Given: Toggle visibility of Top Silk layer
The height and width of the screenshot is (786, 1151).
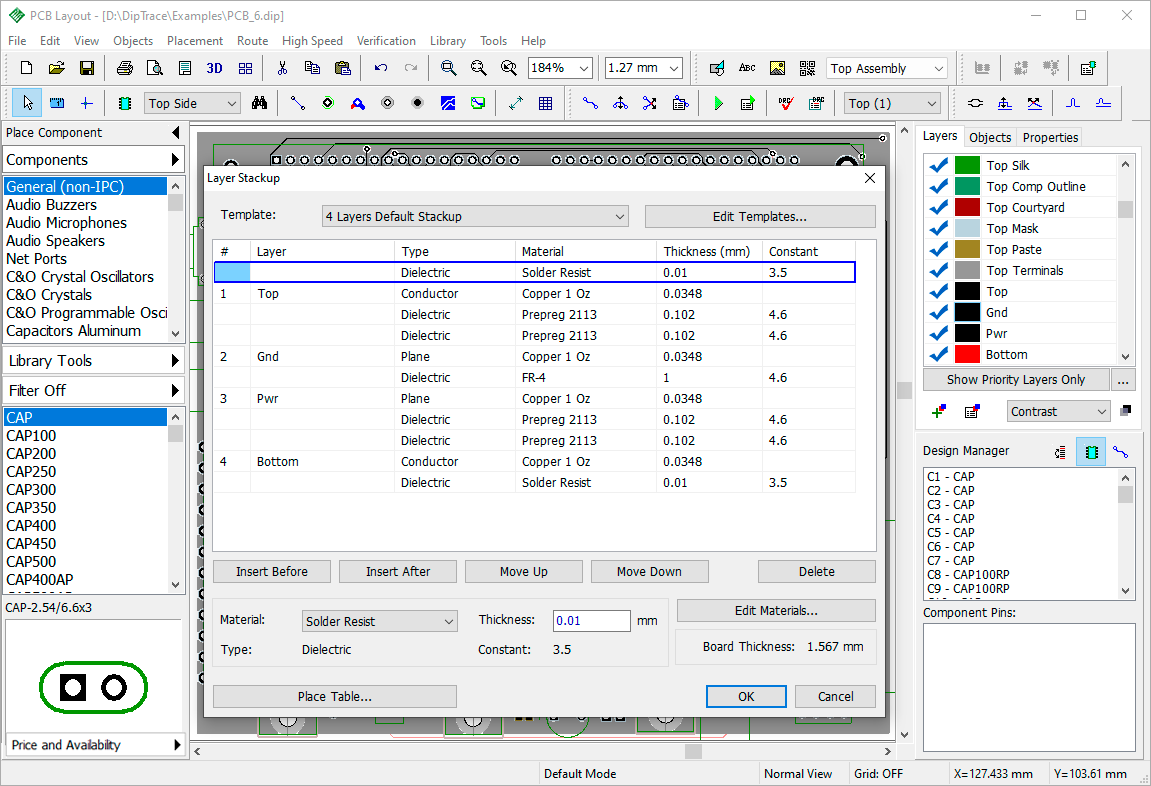Looking at the screenshot, I should point(938,165).
